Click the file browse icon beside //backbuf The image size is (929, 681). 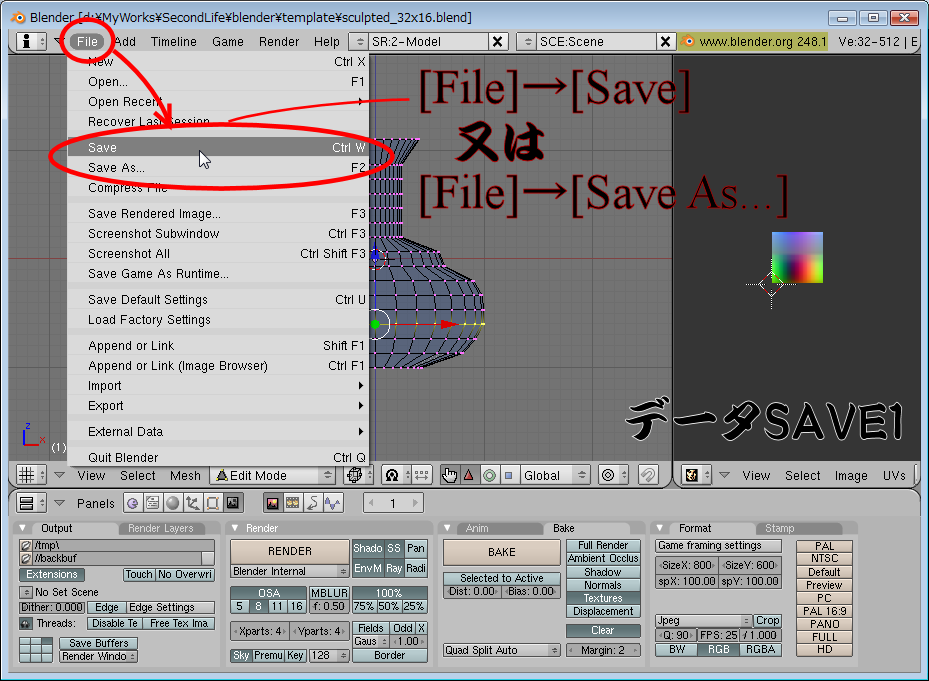[x=25, y=558]
